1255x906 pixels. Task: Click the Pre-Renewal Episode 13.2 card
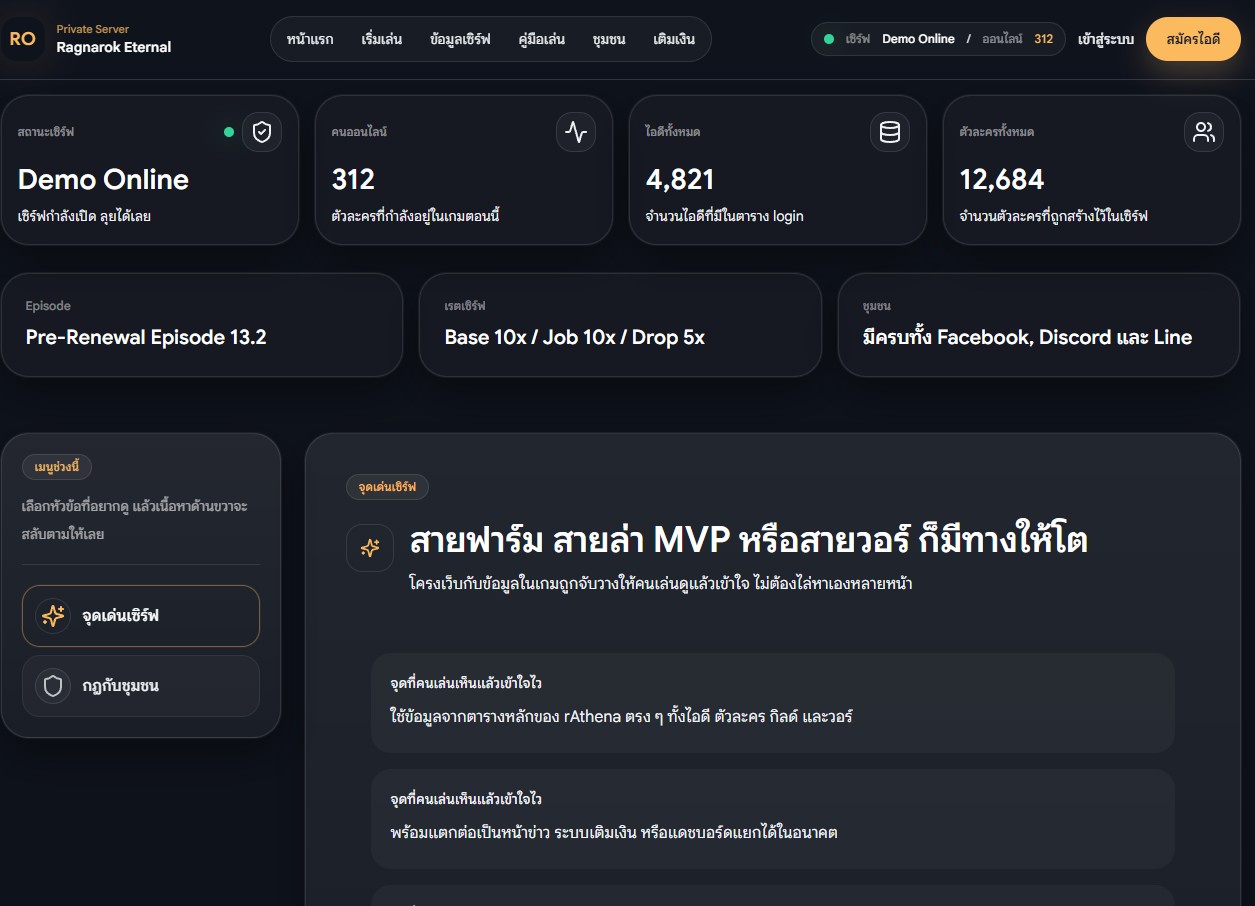coord(202,325)
